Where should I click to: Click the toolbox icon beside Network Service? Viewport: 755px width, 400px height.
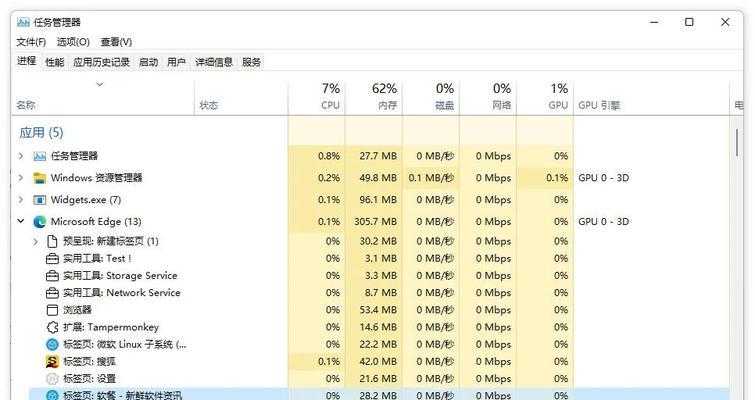52,293
